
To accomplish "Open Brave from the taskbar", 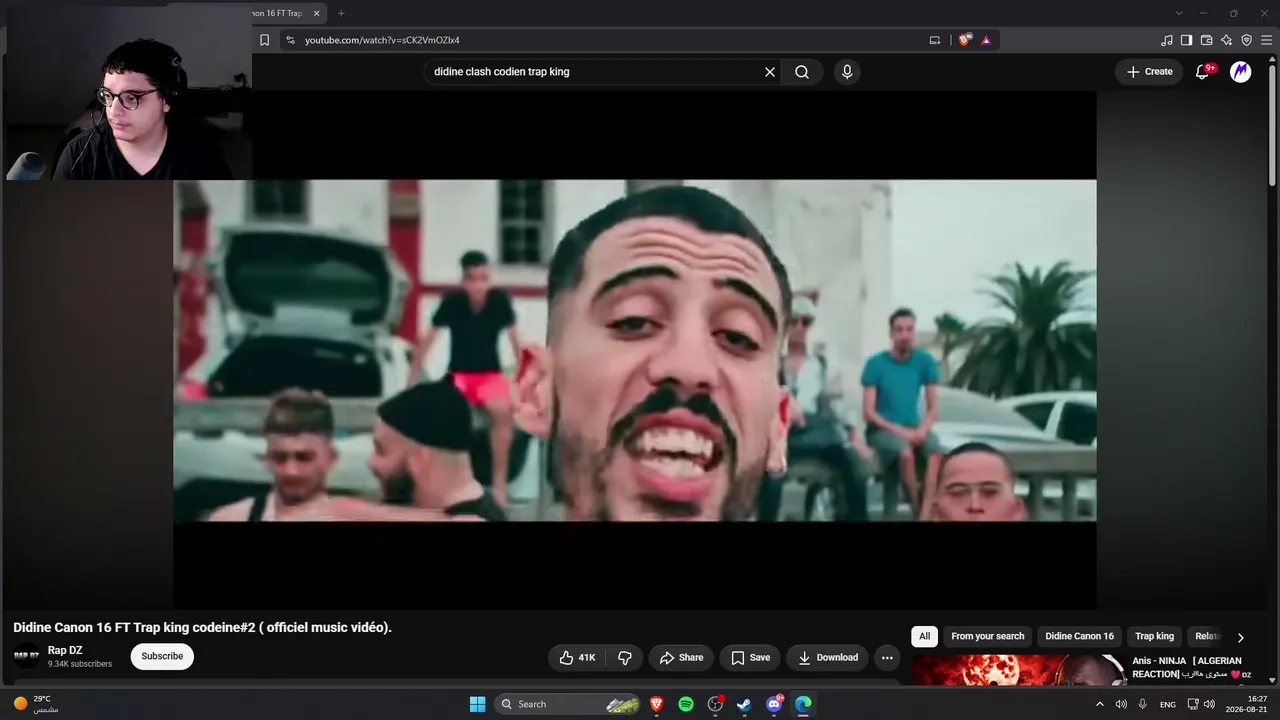I will pyautogui.click(x=657, y=704).
